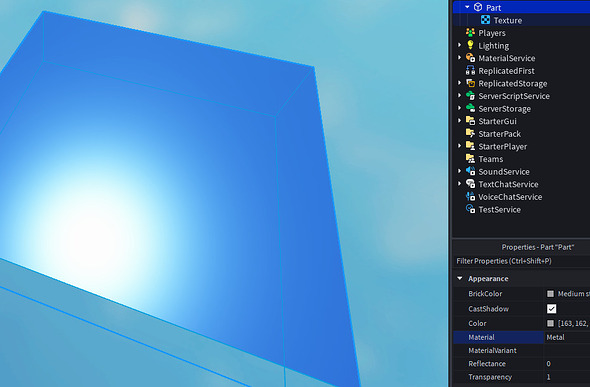Click the ServerScriptService icon
The width and height of the screenshot is (590, 387).
click(x=470, y=96)
